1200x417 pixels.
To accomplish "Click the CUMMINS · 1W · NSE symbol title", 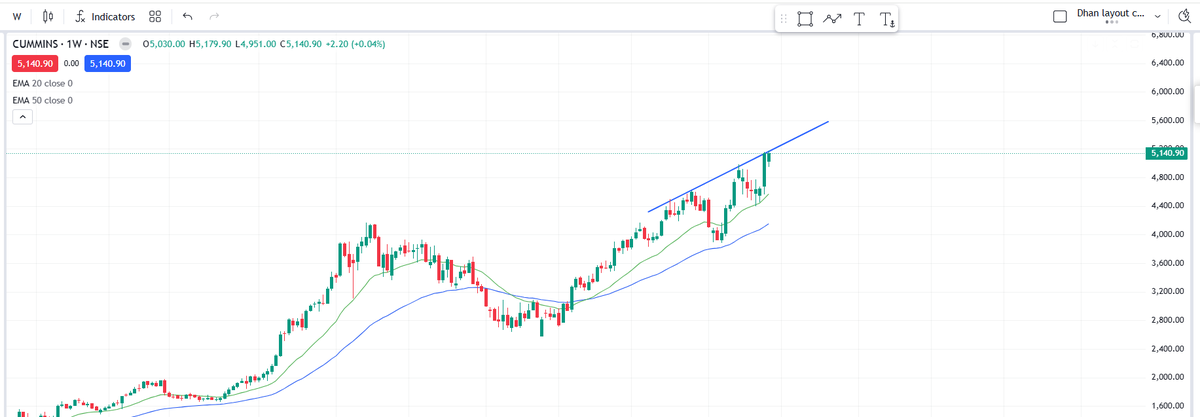I will coord(61,44).
